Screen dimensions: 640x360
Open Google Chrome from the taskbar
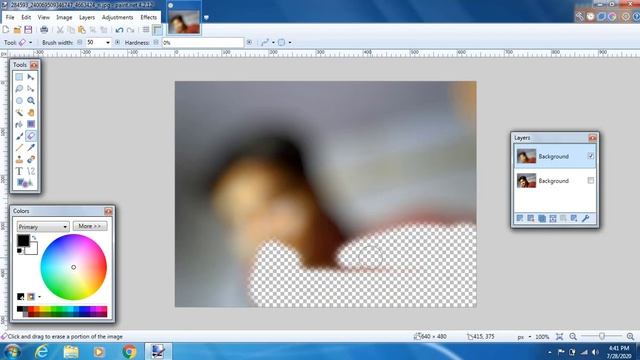point(129,351)
